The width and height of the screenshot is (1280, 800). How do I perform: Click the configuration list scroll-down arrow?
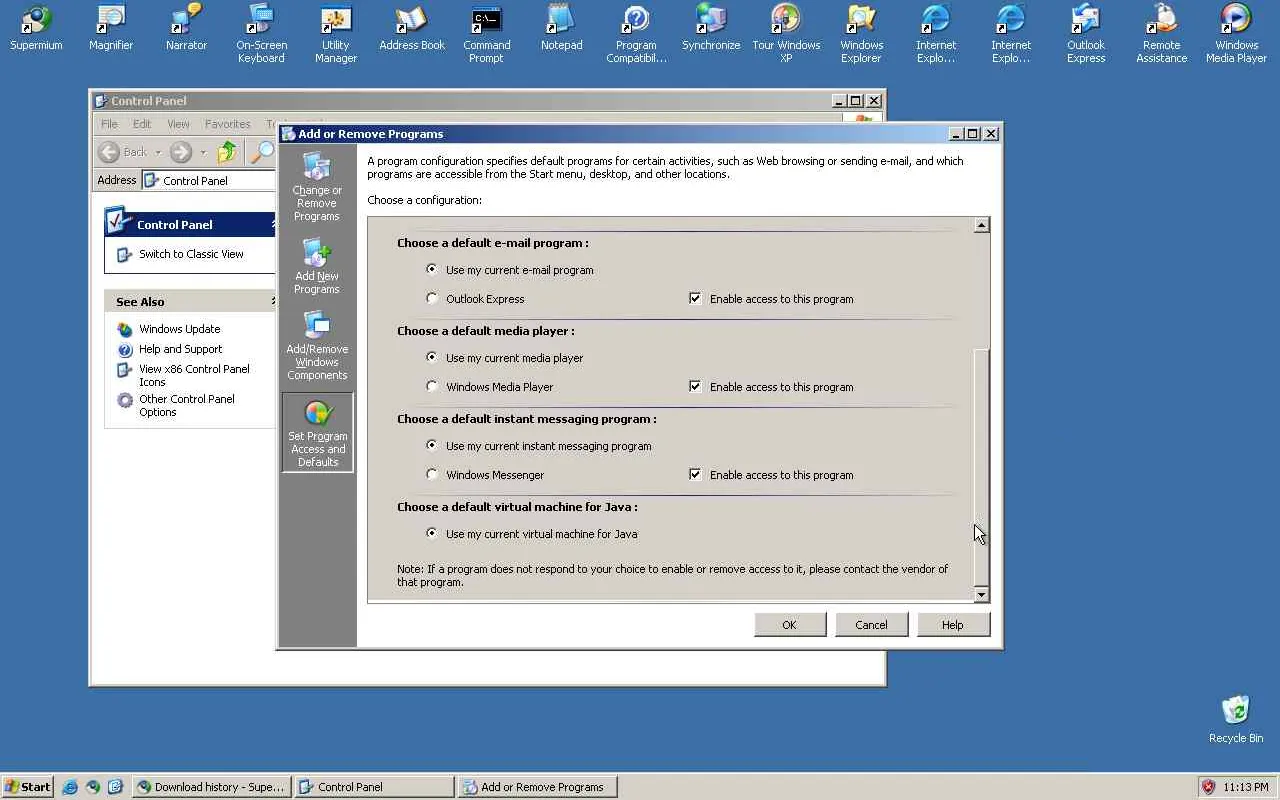[x=981, y=594]
